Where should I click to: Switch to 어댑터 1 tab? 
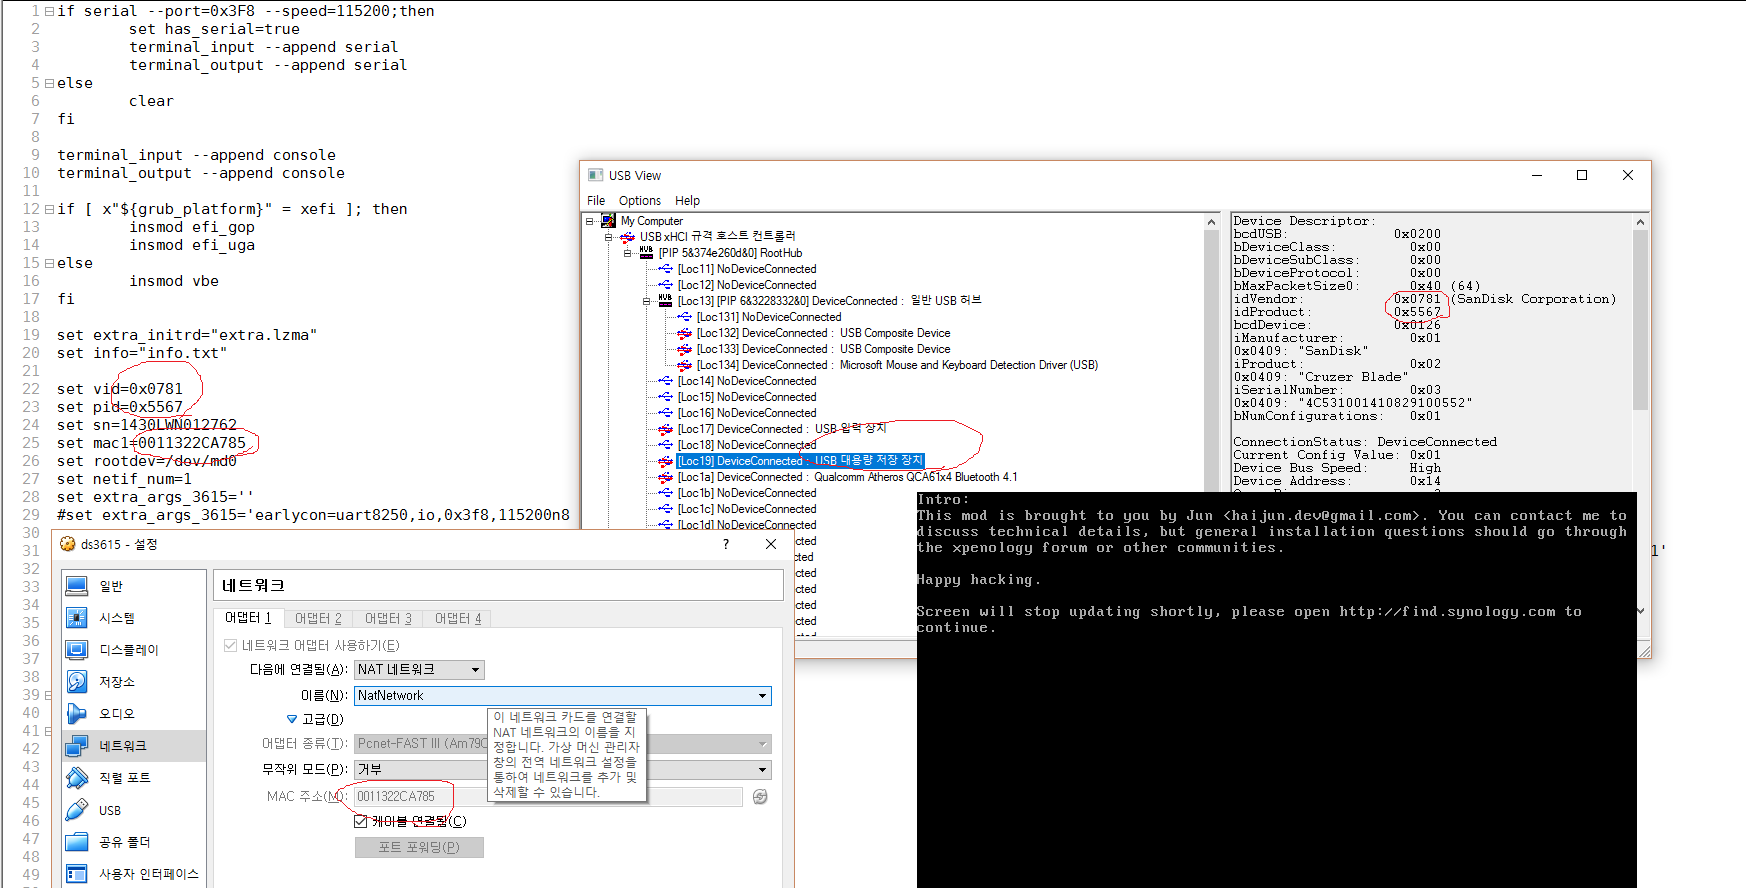point(248,618)
